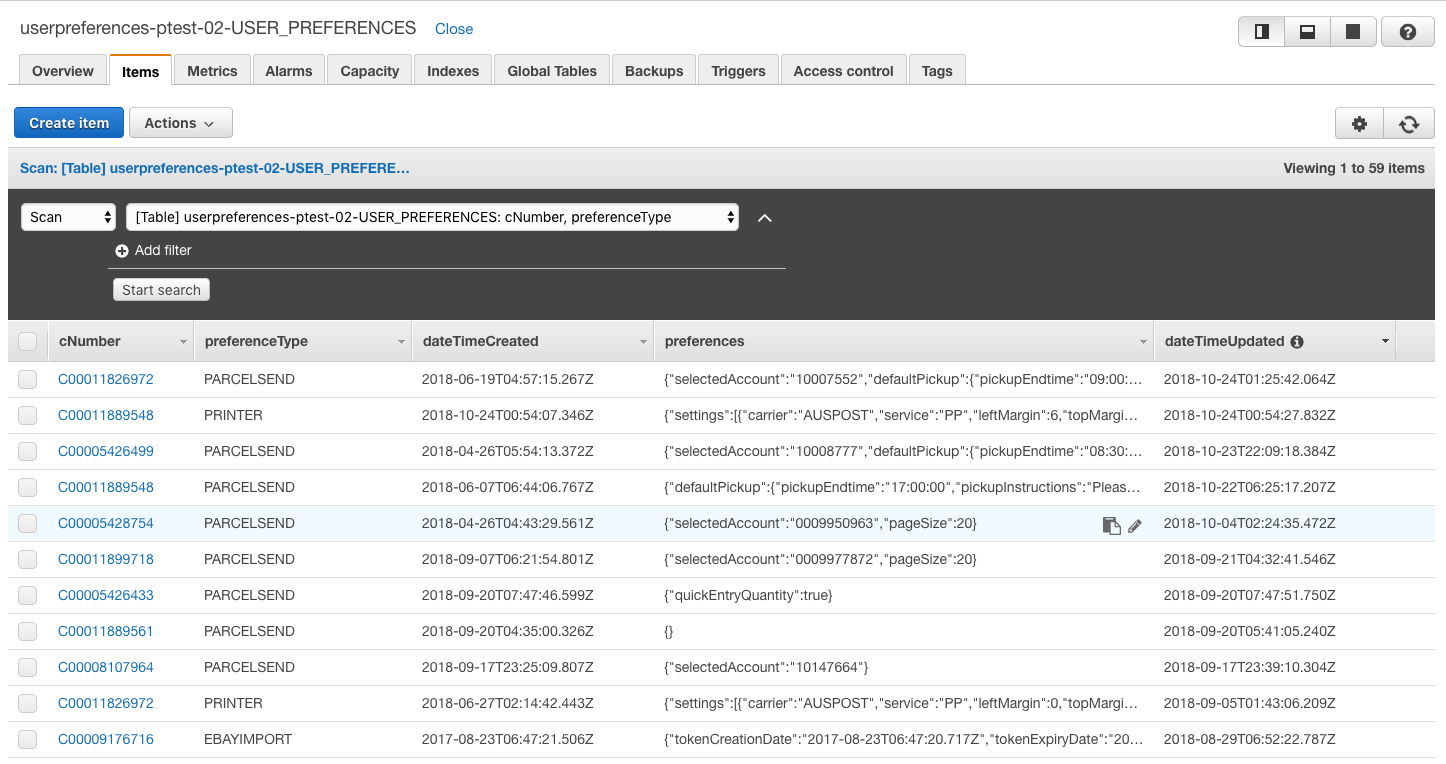Click the refresh items icon
1446x764 pixels.
[x=1409, y=124]
